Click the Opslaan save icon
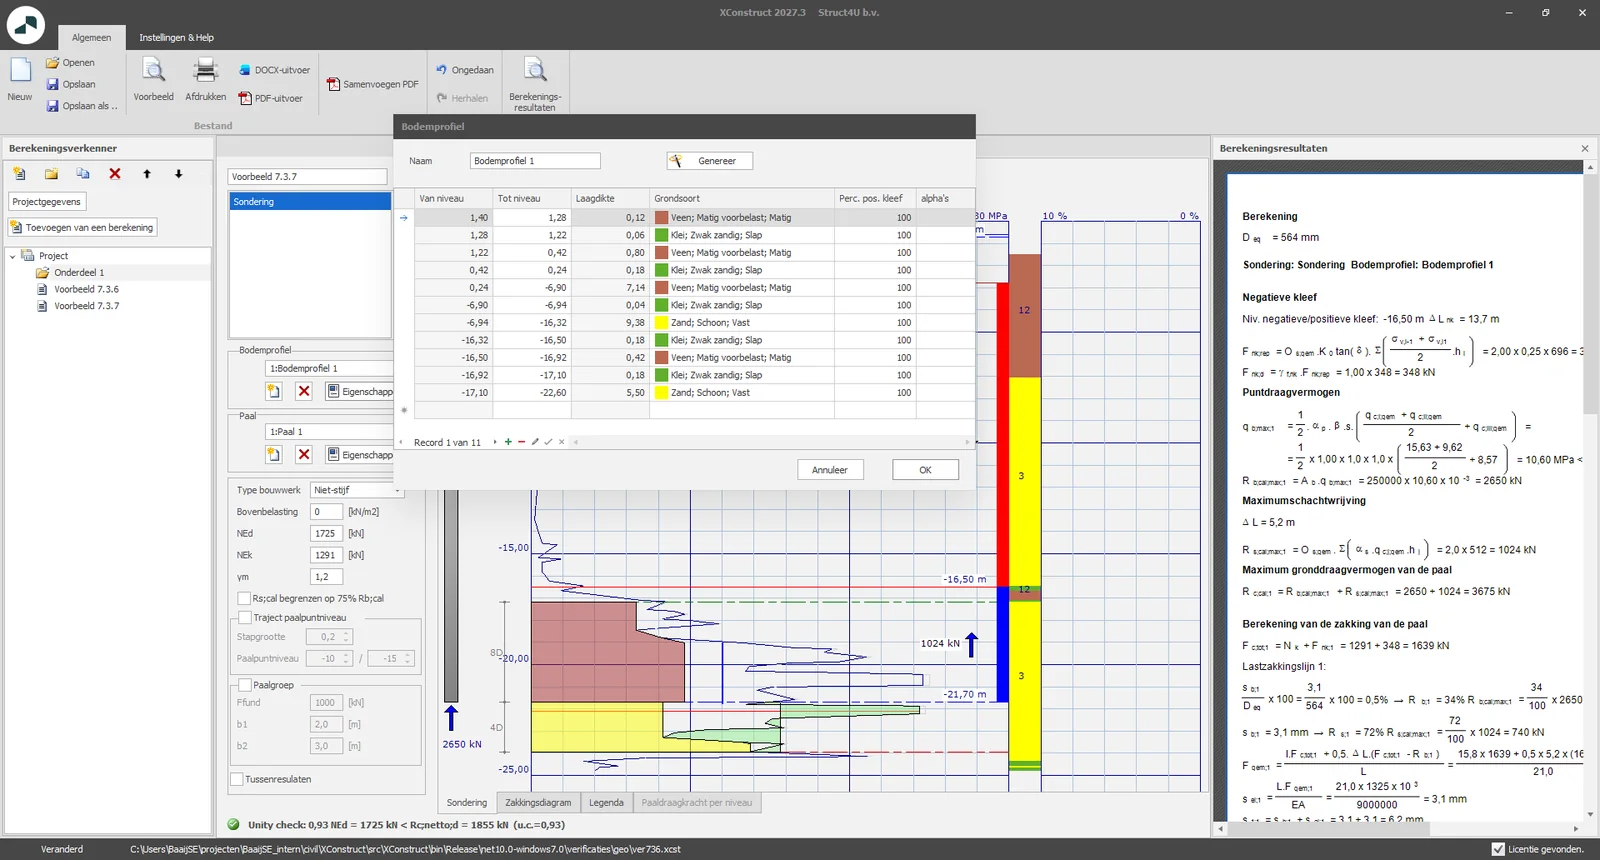Viewport: 1600px width, 860px height. coord(53,84)
